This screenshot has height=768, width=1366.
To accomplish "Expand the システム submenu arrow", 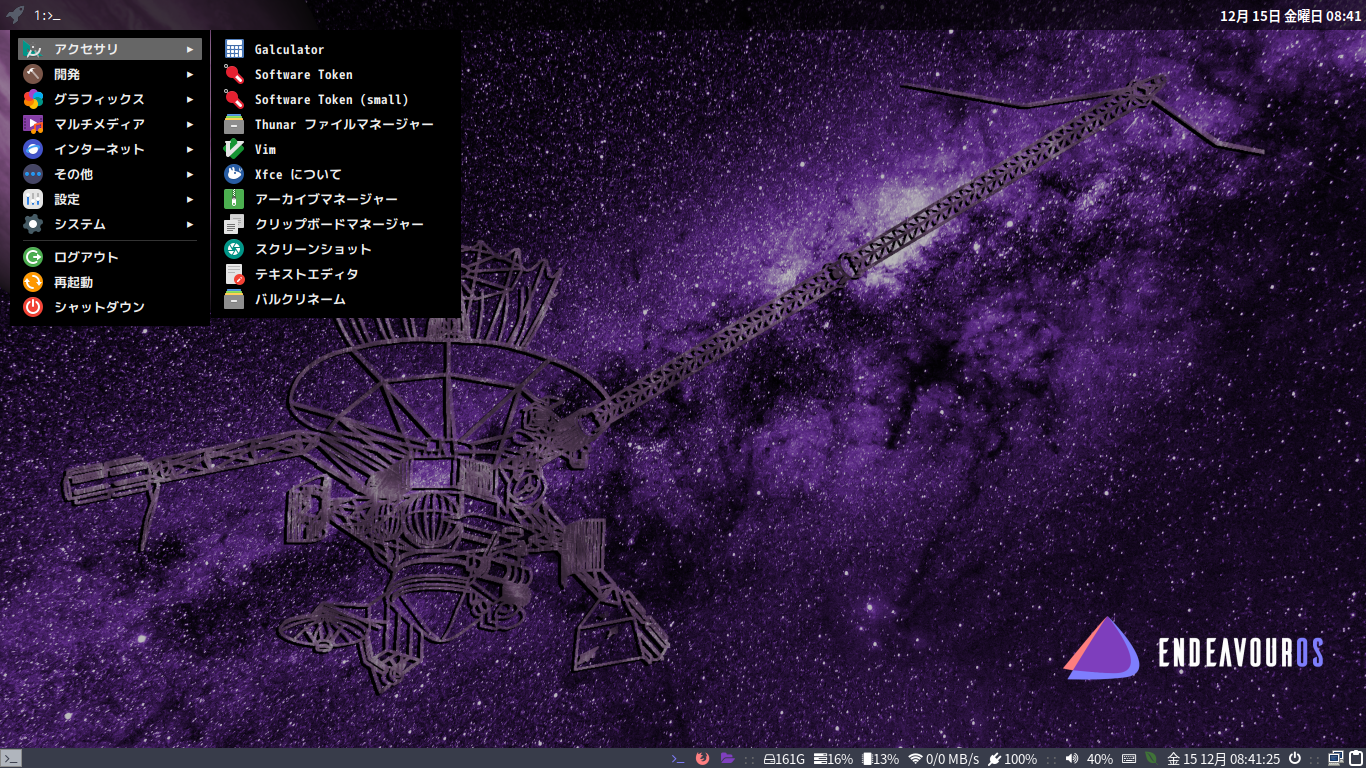I will [190, 224].
